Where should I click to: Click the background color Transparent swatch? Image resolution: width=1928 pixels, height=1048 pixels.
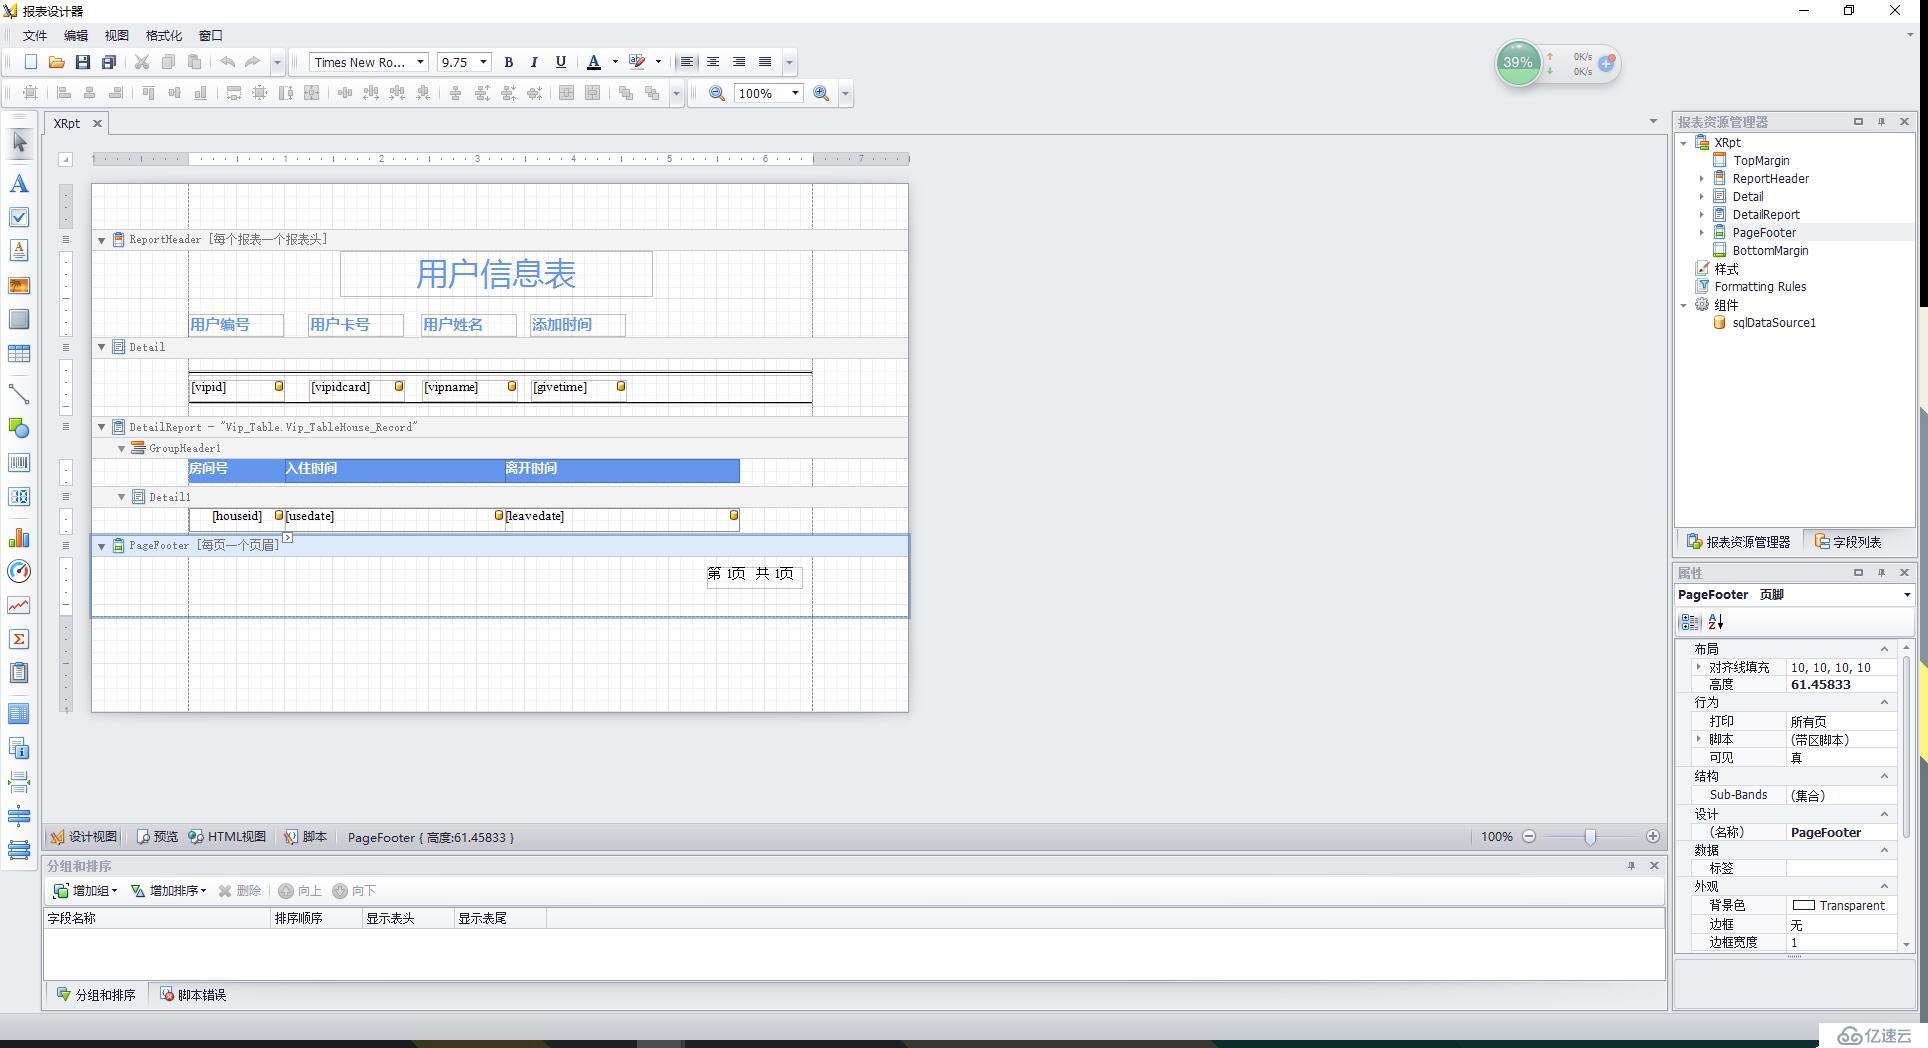1803,905
